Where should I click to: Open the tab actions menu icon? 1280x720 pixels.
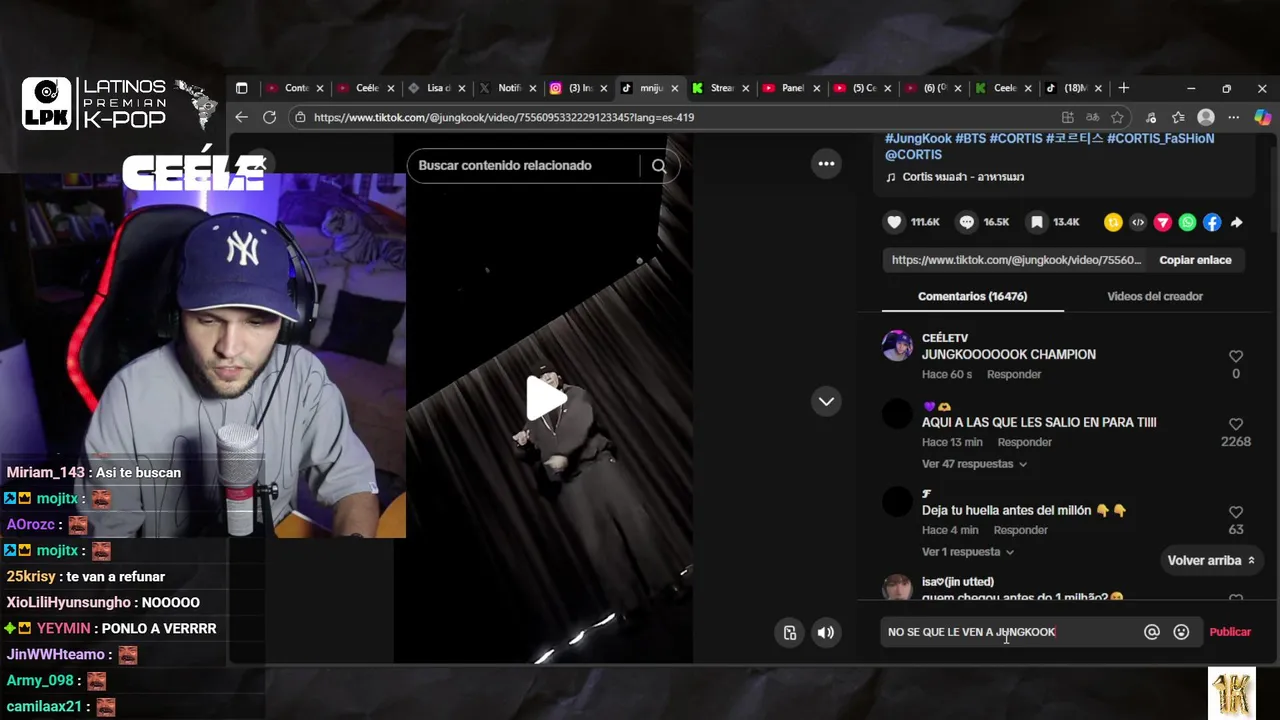pos(241,88)
